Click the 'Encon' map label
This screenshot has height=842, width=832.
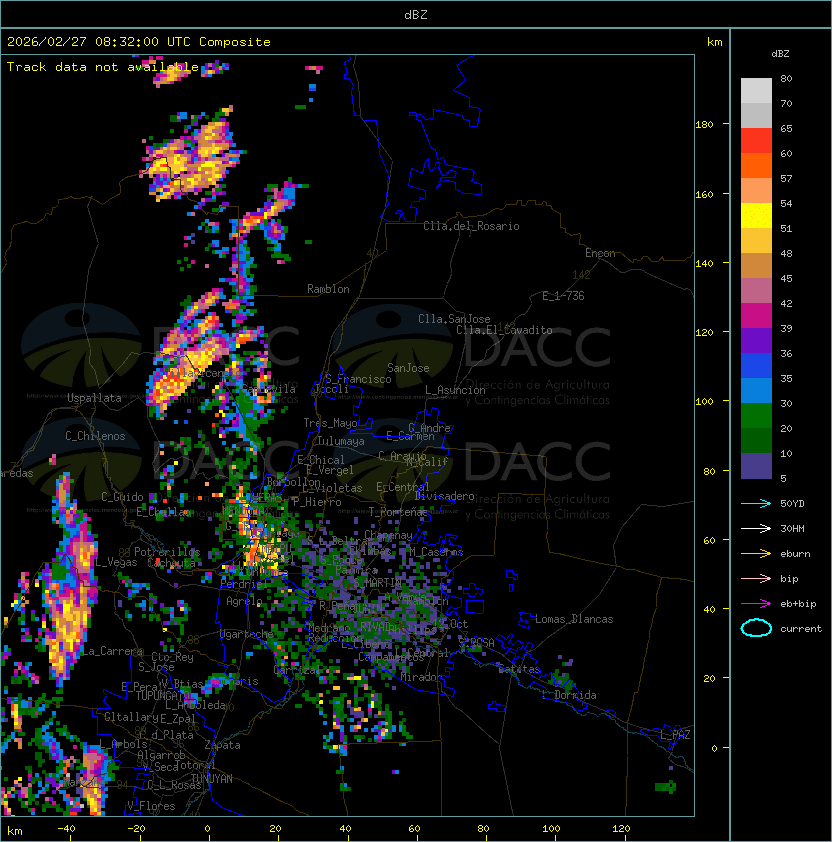(x=600, y=253)
